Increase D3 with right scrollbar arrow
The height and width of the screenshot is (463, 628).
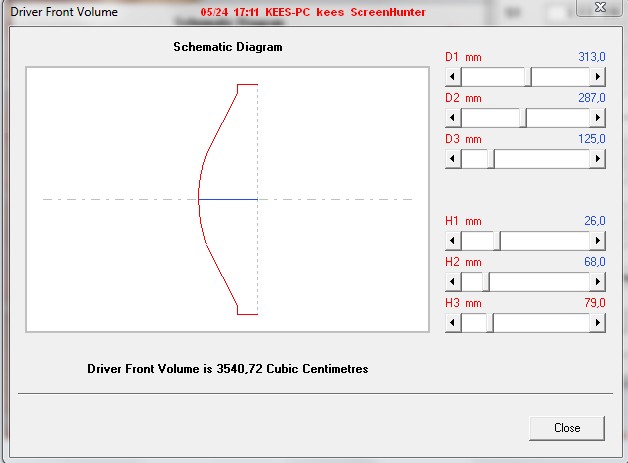[598, 159]
